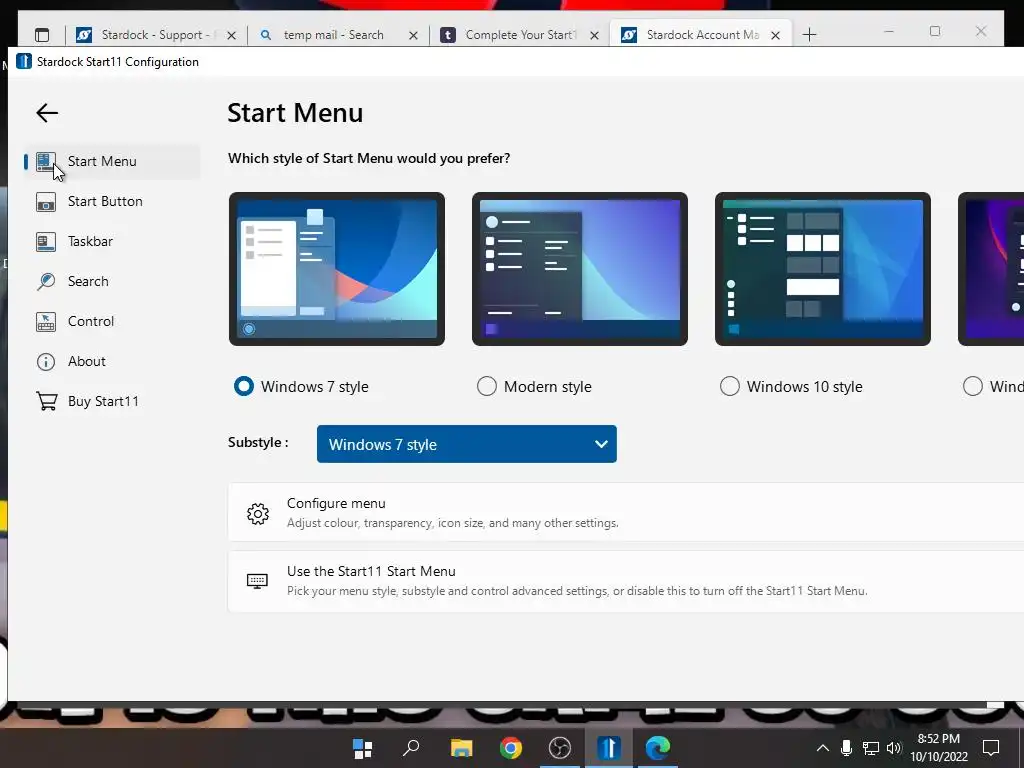The width and height of the screenshot is (1024, 768).
Task: Click the browser tab actions icon
Action: coord(42,35)
